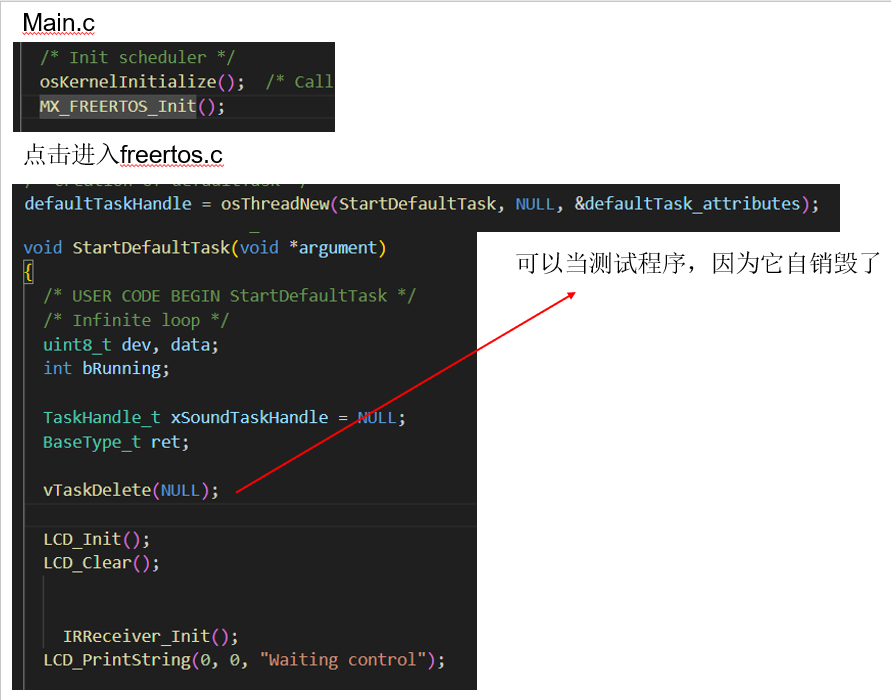Click the '*argument' parameter
Image resolution: width=891 pixels, height=700 pixels.
[x=332, y=248]
